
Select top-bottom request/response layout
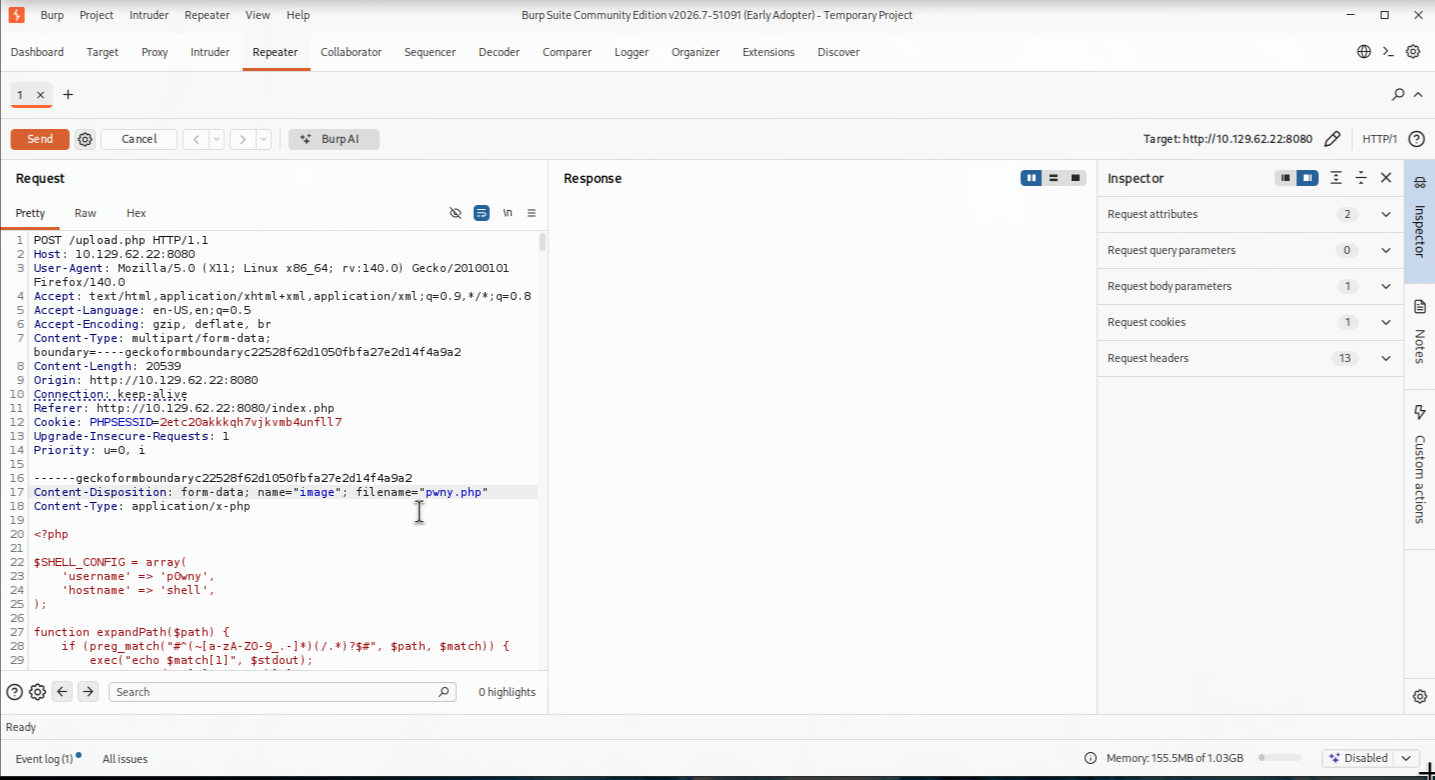click(1053, 178)
